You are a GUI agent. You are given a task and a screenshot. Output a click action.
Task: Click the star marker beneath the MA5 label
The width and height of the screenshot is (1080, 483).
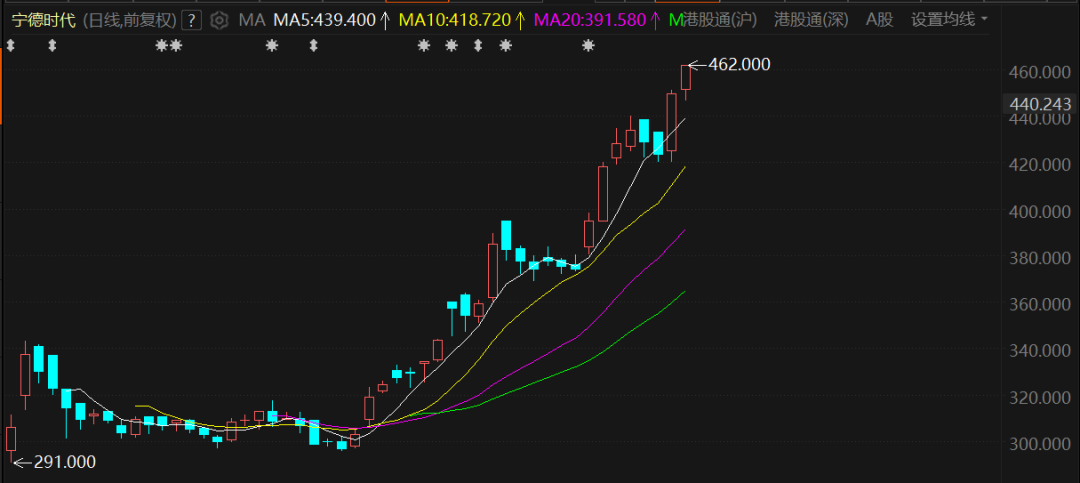(272, 45)
